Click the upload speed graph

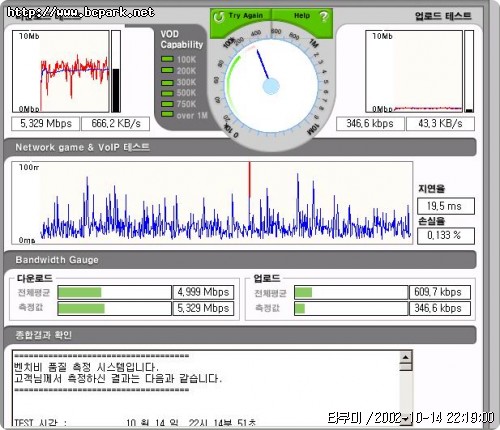pyautogui.click(x=414, y=71)
